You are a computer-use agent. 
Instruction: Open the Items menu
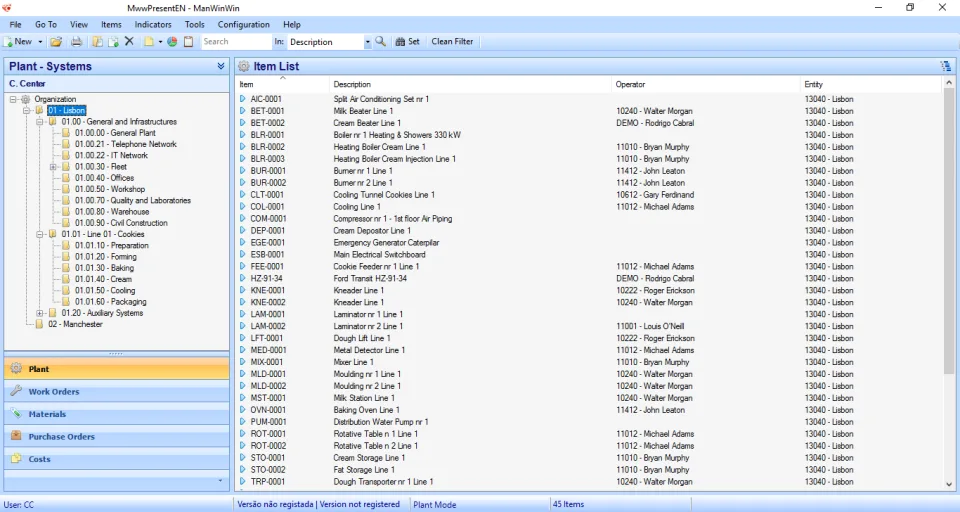[x=111, y=24]
